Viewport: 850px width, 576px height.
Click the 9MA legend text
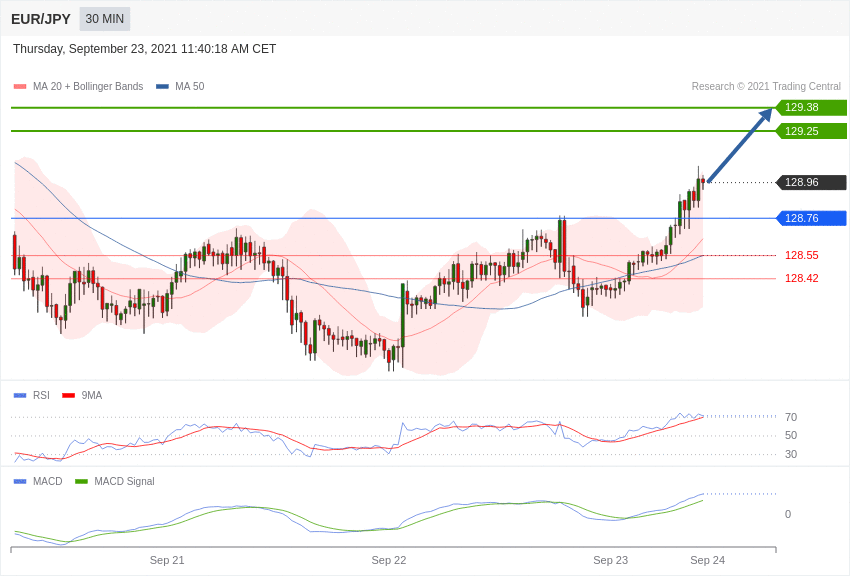click(92, 396)
